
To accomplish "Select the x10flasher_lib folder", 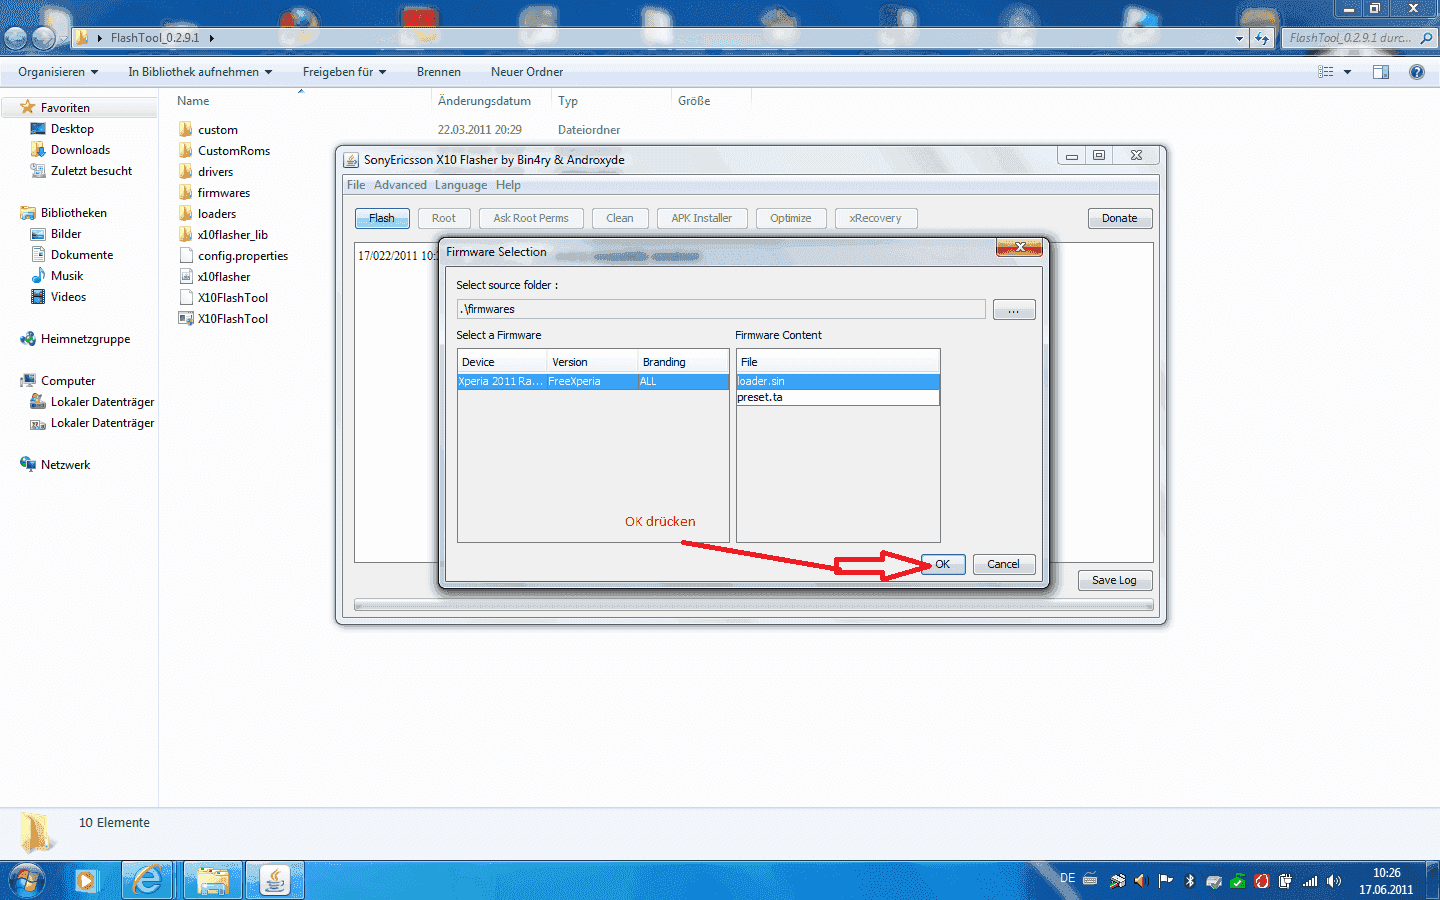I will (x=223, y=235).
